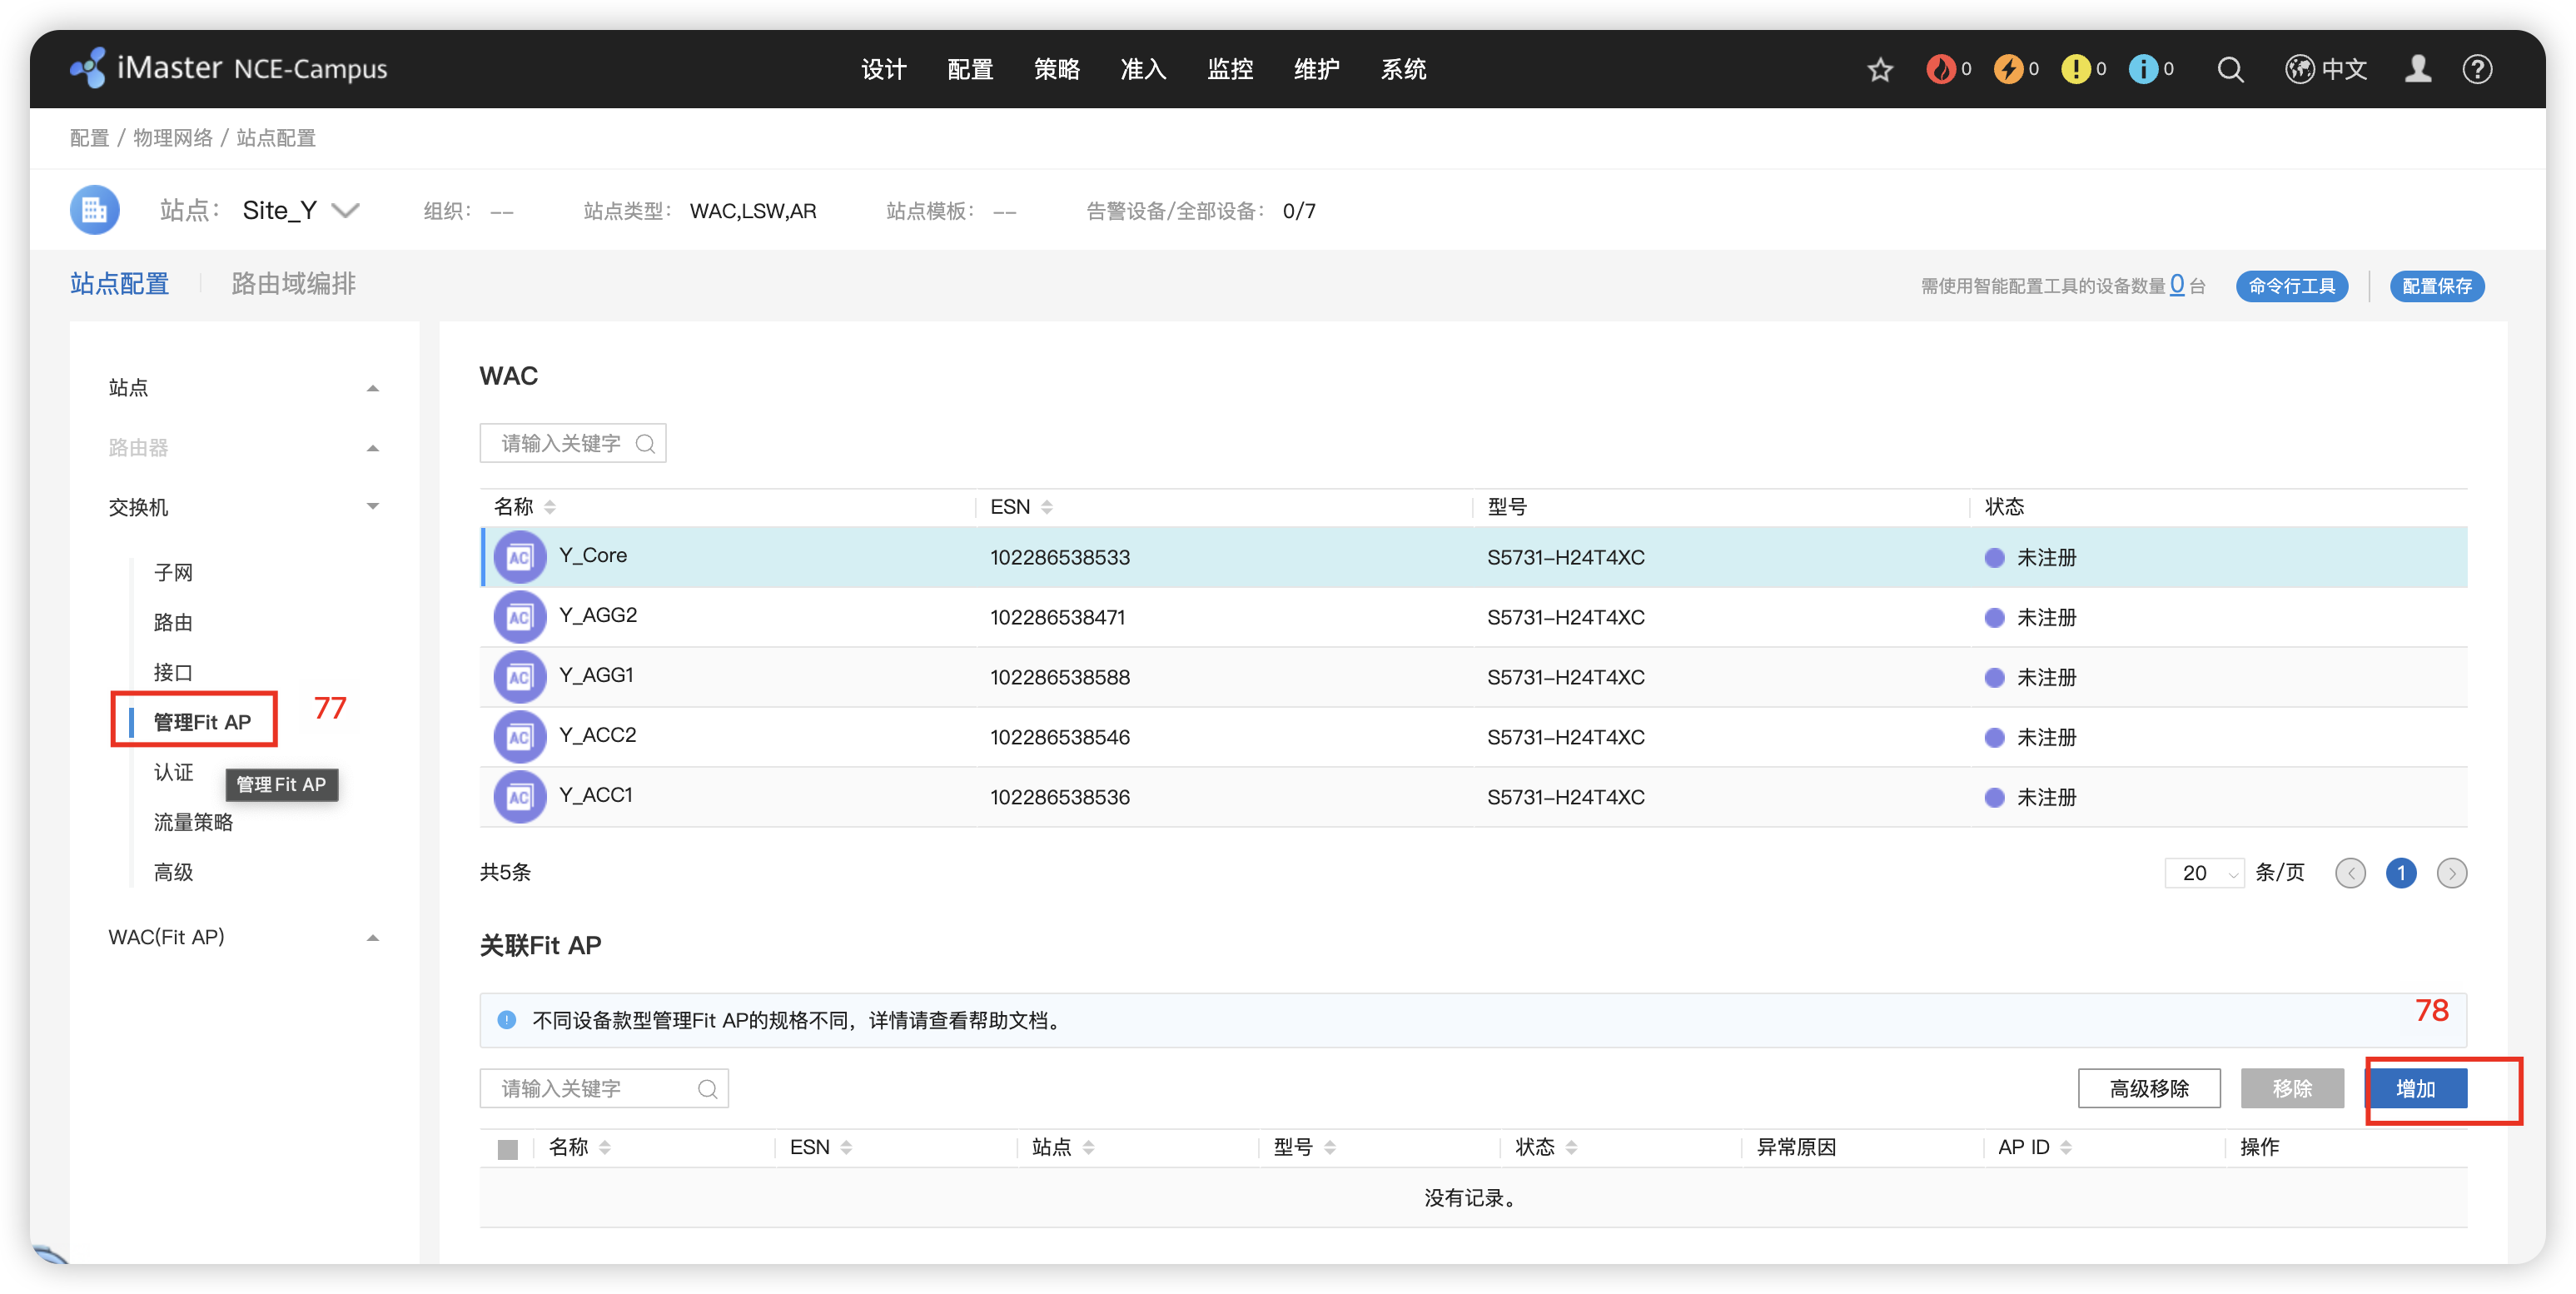Expand the WAC(Fit AP) sidebar section
The image size is (2576, 1294).
point(373,937)
